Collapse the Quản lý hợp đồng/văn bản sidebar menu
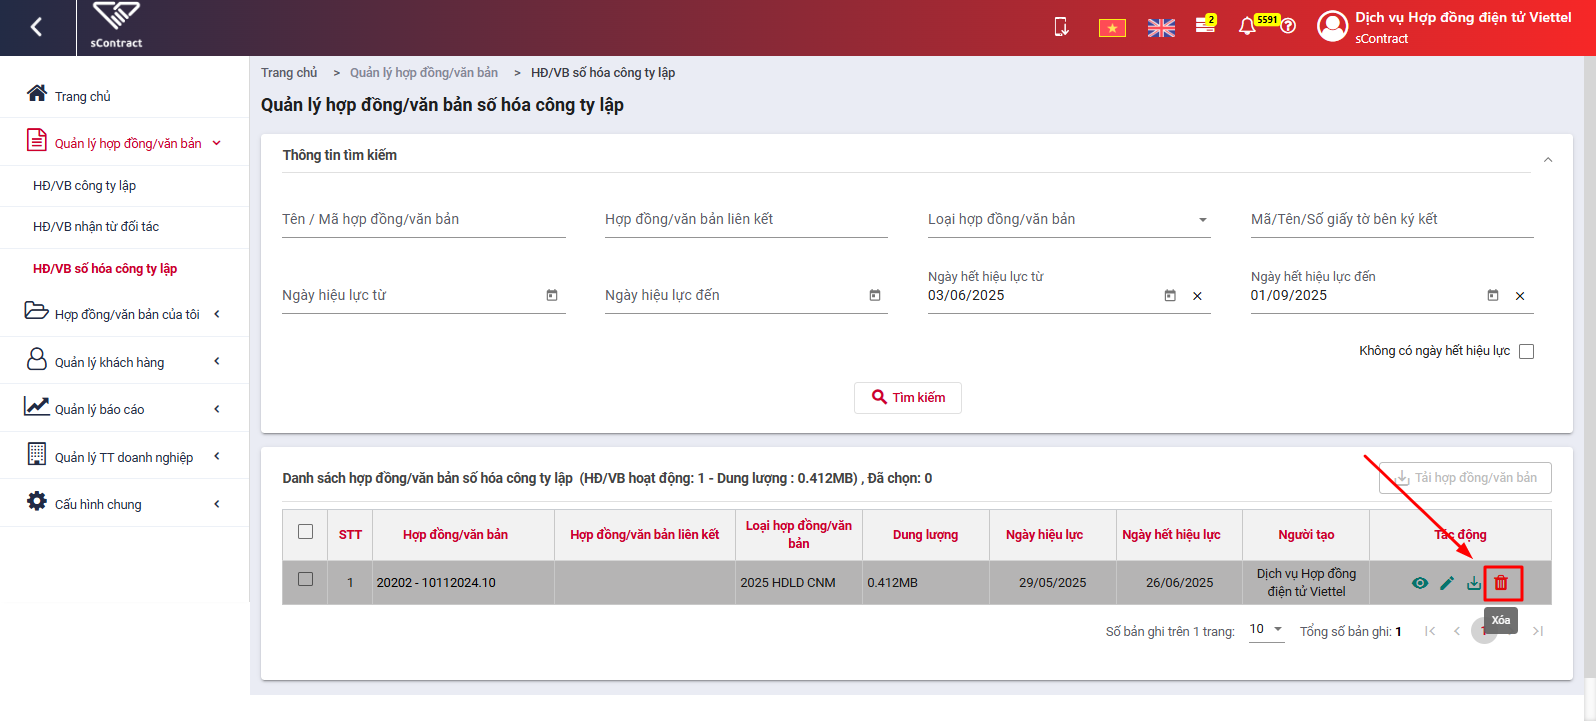The image size is (1596, 728). pyautogui.click(x=124, y=143)
